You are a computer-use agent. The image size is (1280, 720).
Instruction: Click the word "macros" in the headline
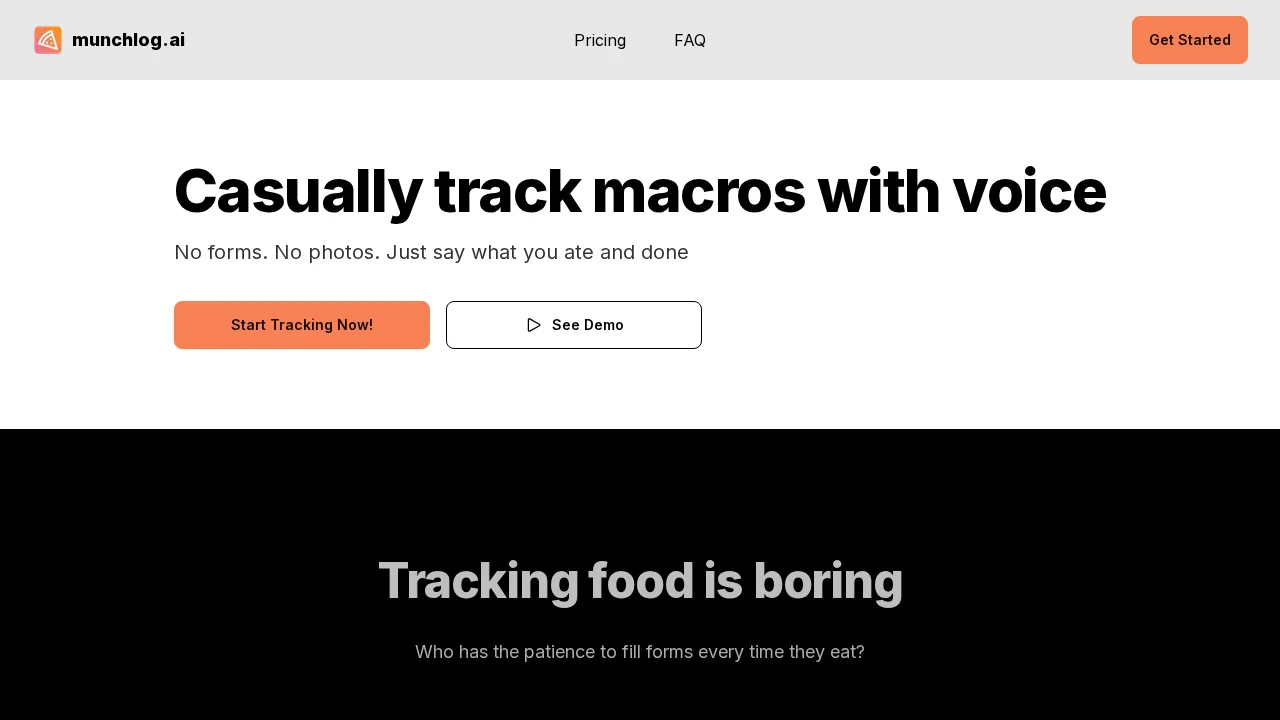698,192
